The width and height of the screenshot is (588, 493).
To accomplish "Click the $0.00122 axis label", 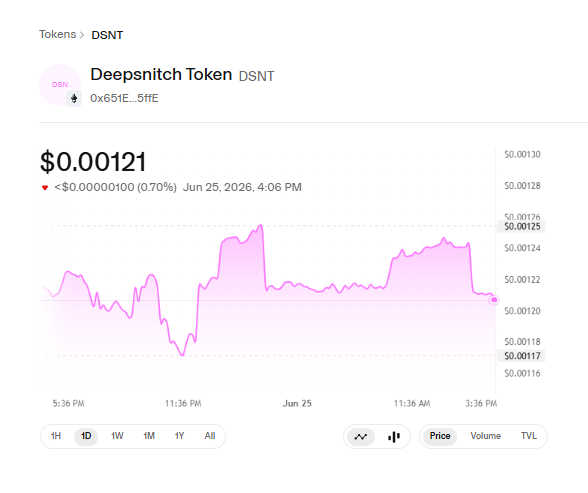I will [x=522, y=280].
